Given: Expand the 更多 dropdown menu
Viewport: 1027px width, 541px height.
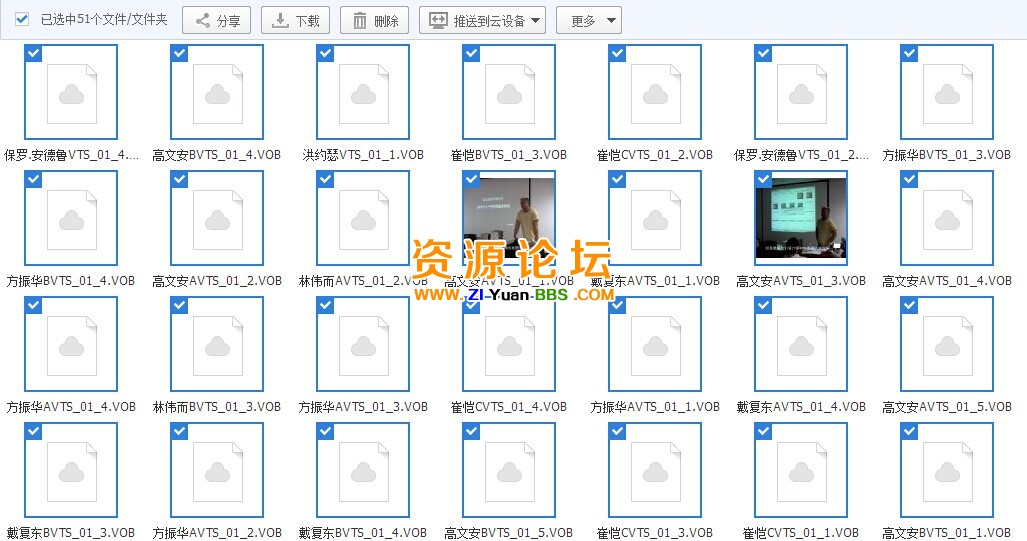Looking at the screenshot, I should pos(589,20).
